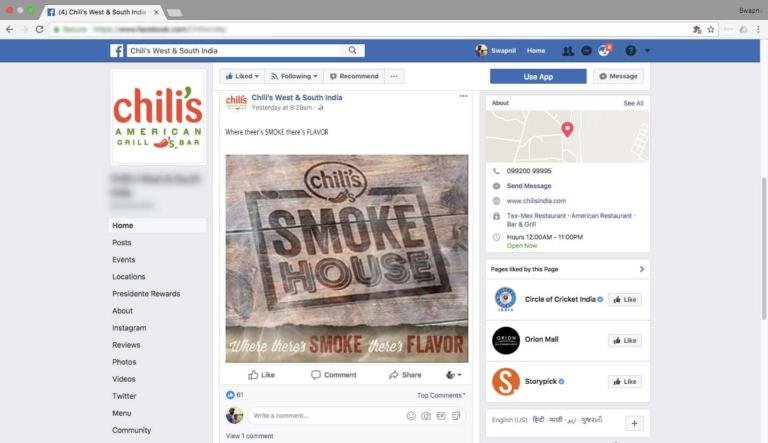Click the Write a comment field
Viewport: 768px width, 443px height.
click(326, 416)
